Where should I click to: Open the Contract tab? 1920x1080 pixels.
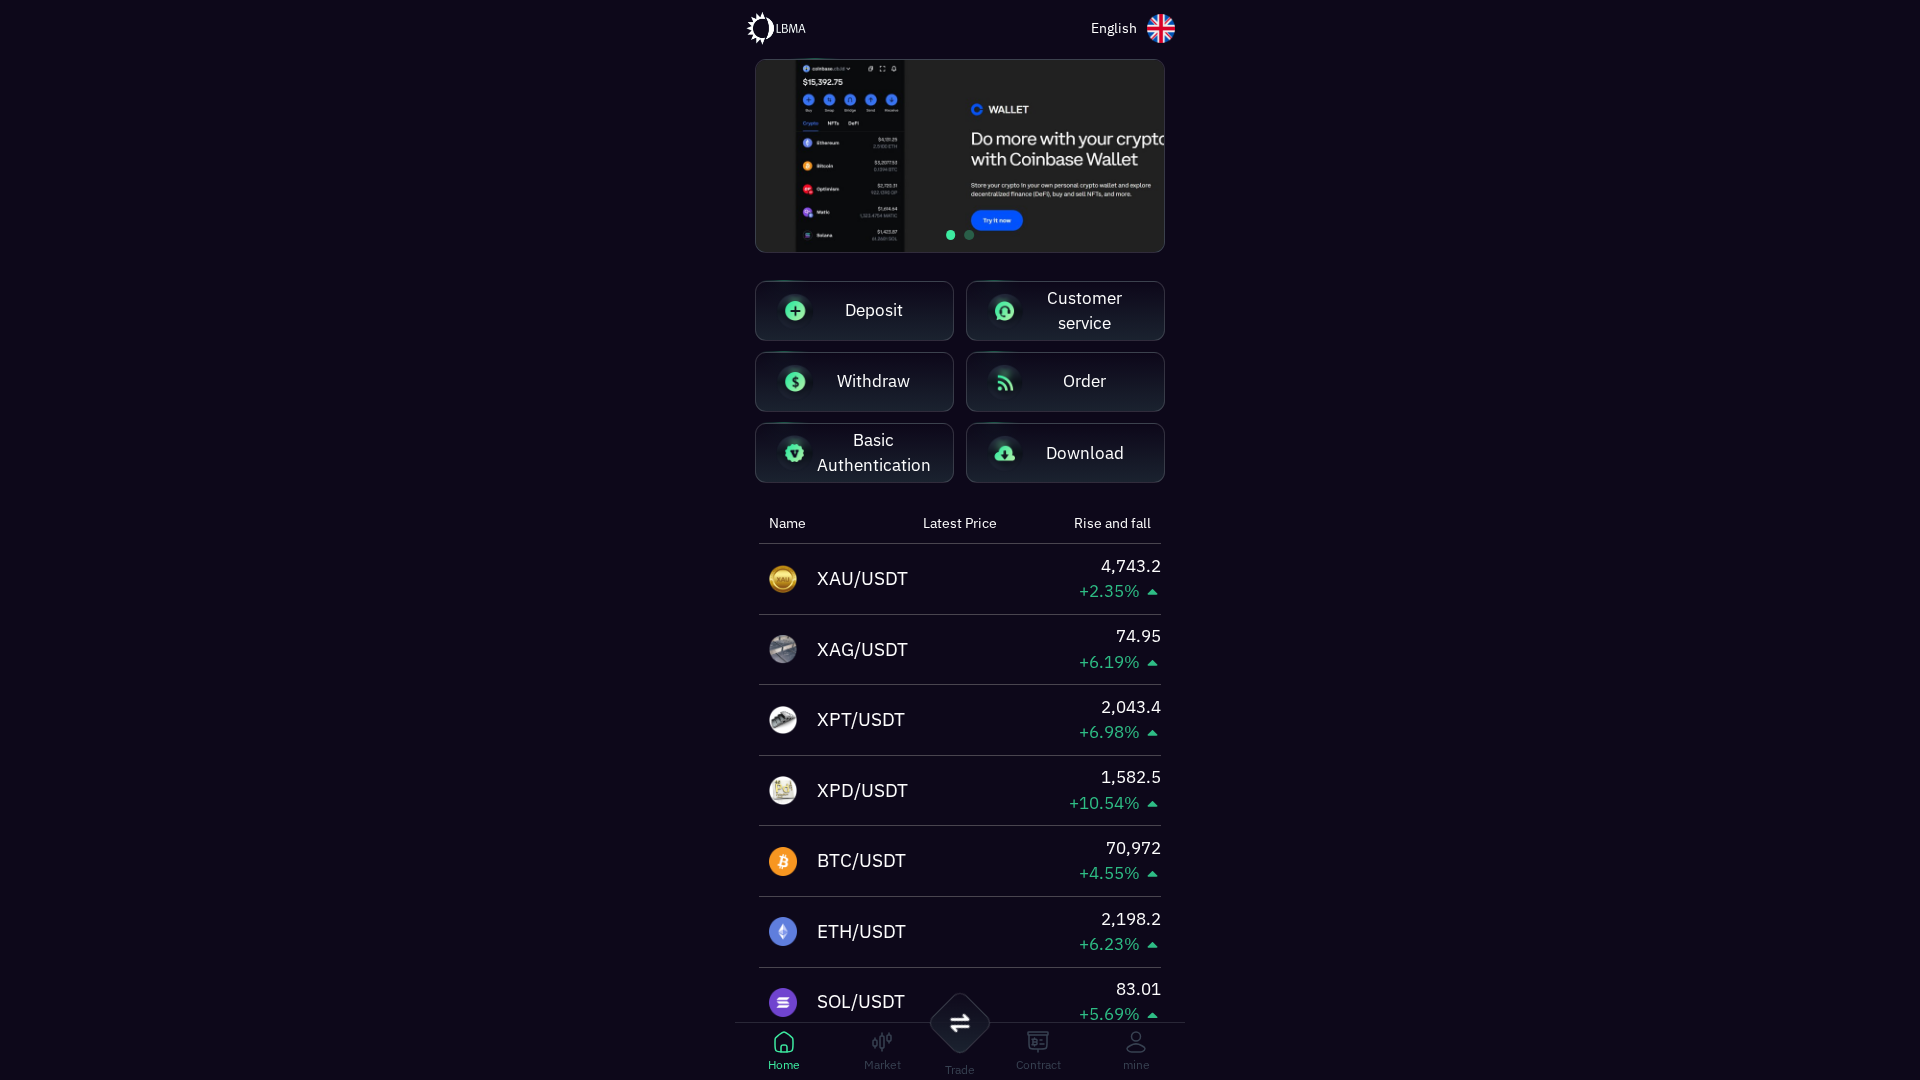click(x=1037, y=1049)
